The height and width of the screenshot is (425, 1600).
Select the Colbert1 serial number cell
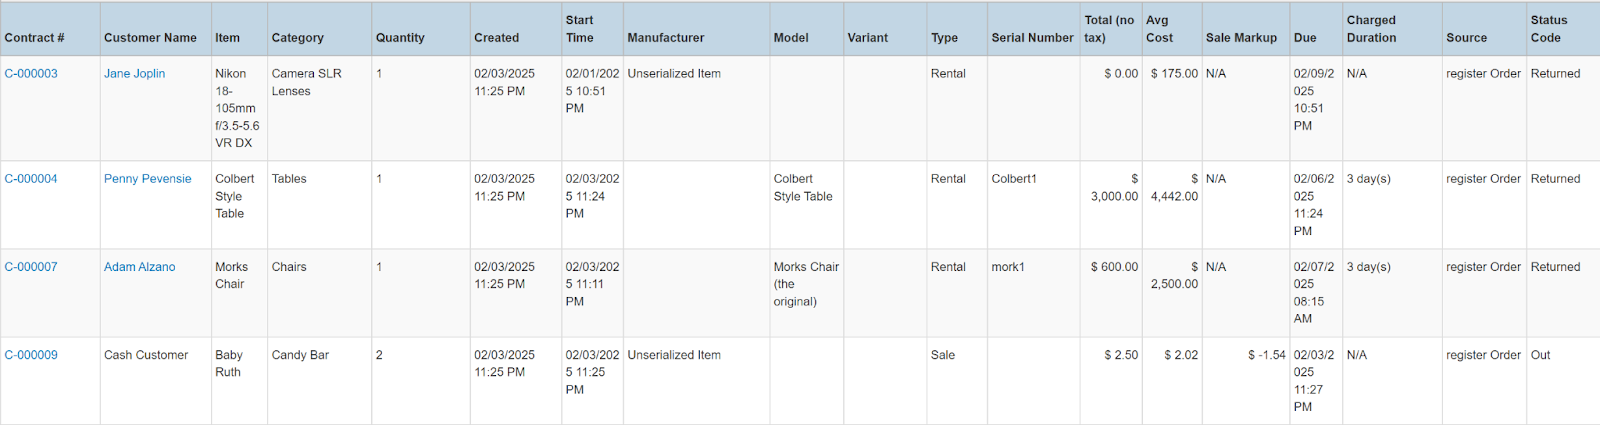pyautogui.click(x=1014, y=179)
